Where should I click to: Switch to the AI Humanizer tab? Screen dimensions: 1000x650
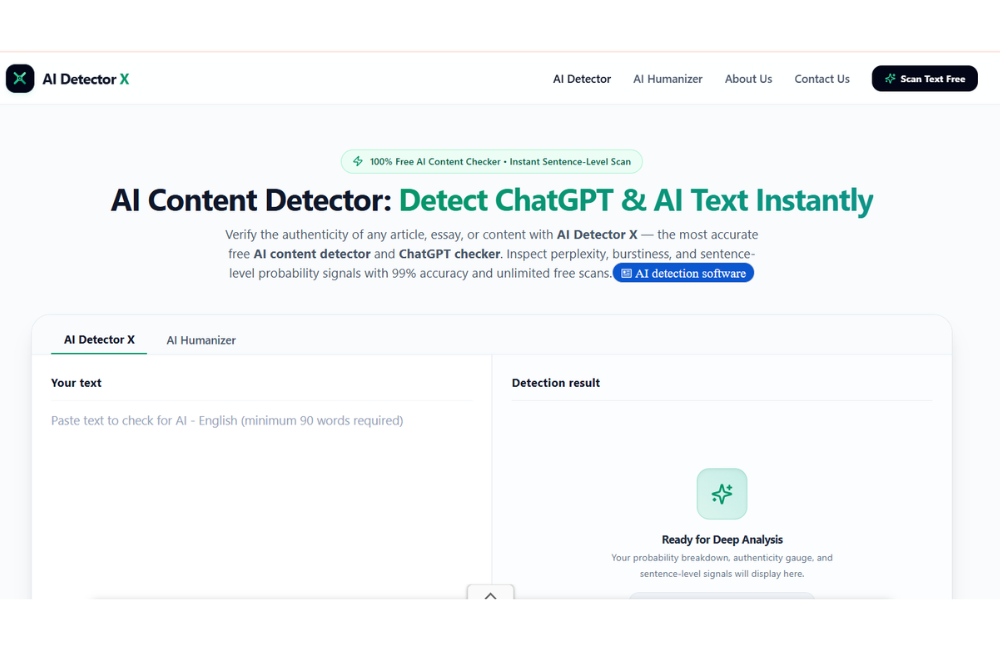click(x=201, y=341)
